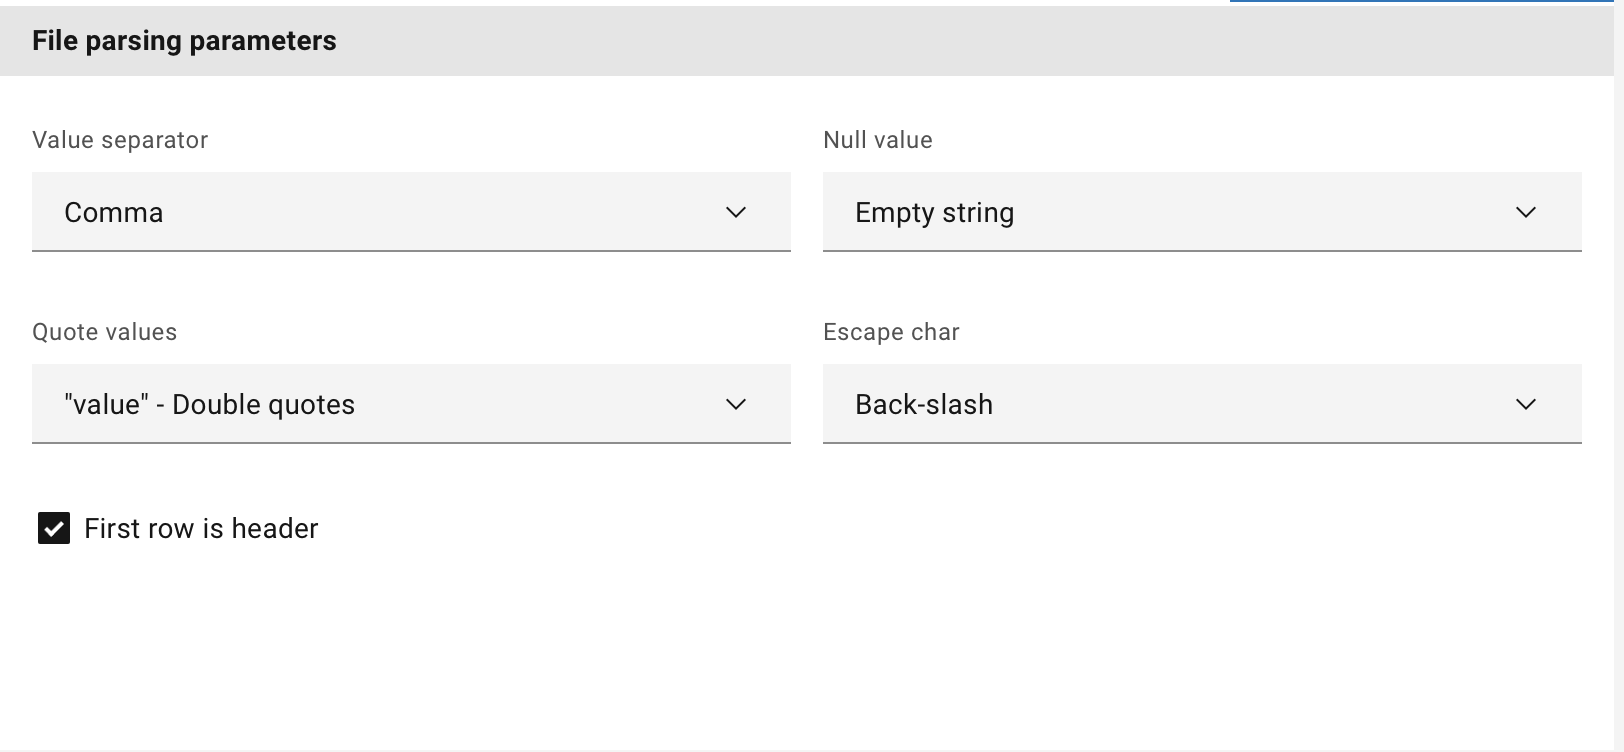Click the File parsing parameters heading
Image resolution: width=1624 pixels, height=752 pixels.
click(184, 41)
